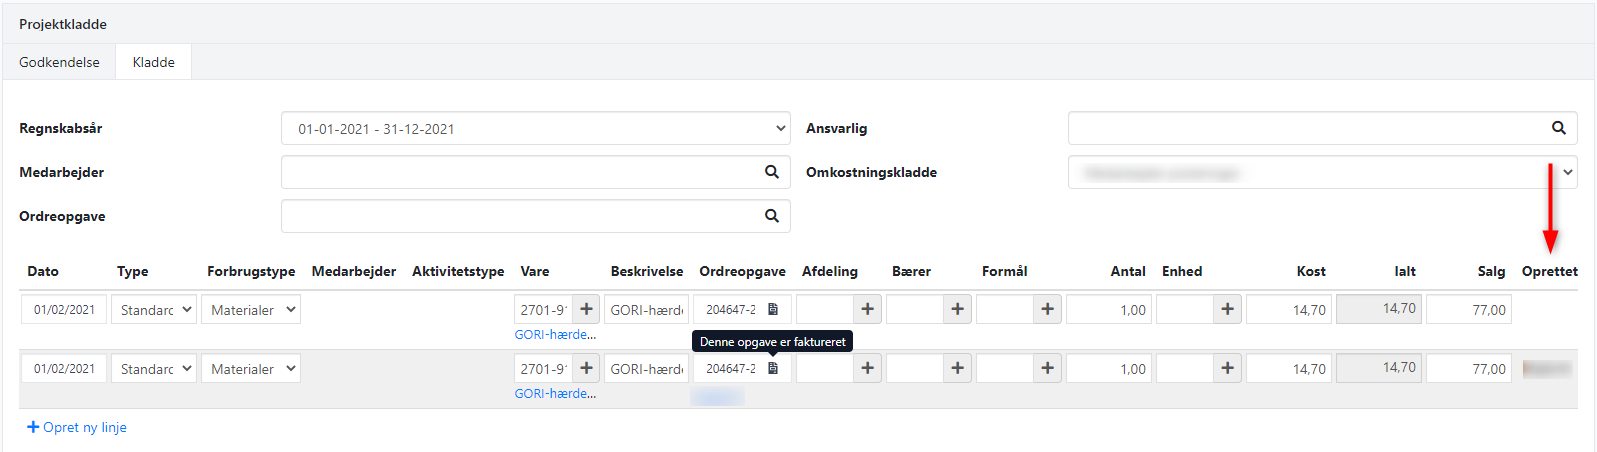Screen dimensions: 1597x452
Task: Click the plus button for second row Formål
Action: click(x=1047, y=369)
